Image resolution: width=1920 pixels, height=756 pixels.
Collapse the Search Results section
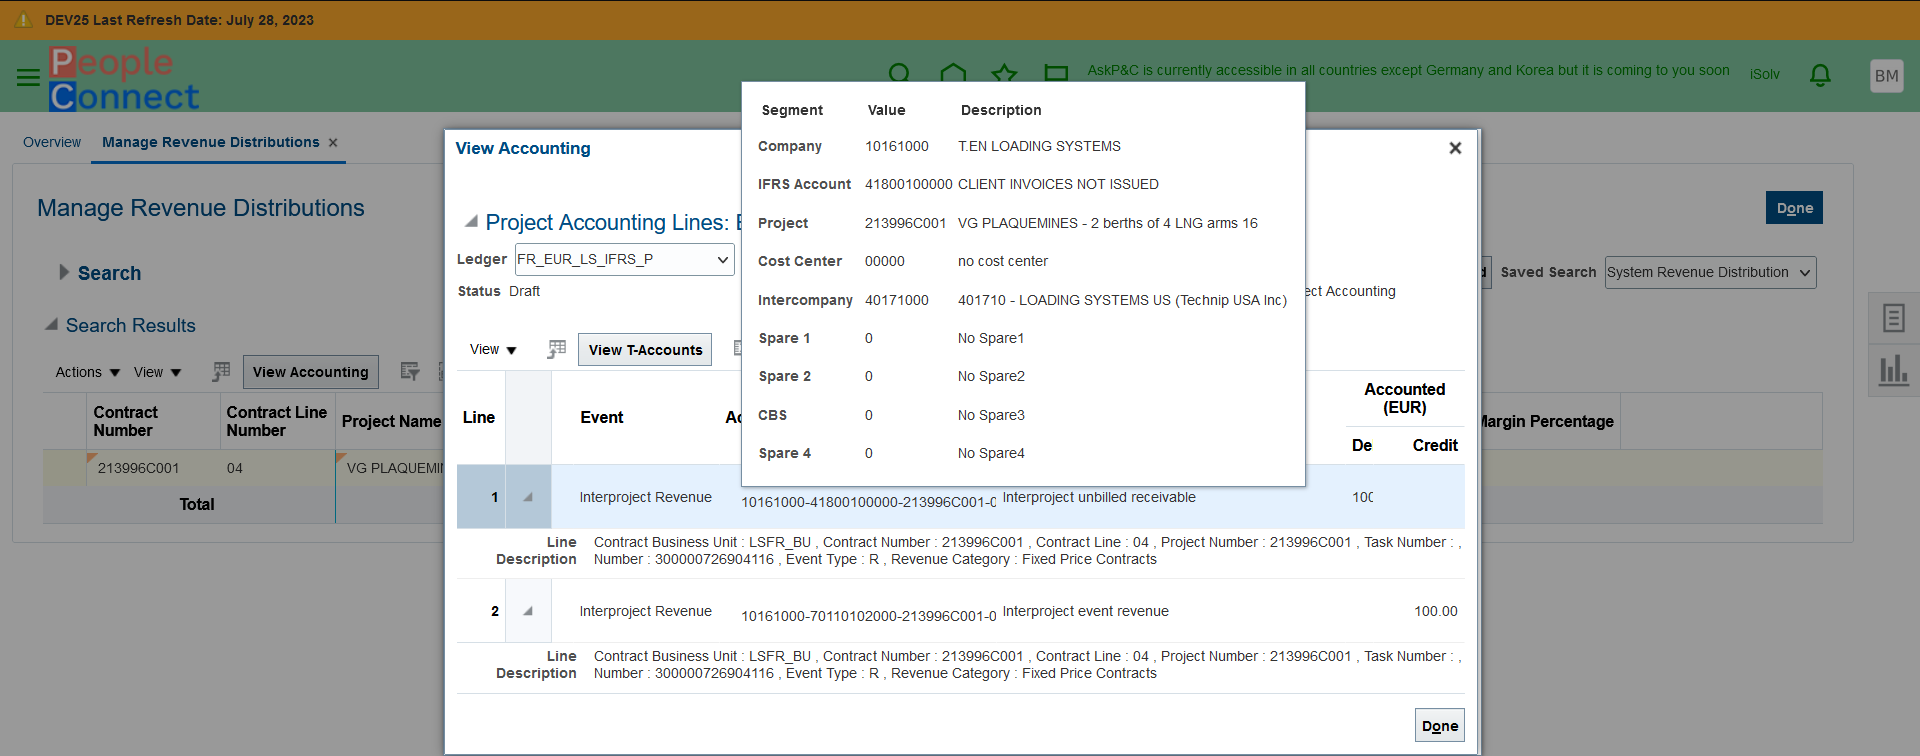[51, 325]
